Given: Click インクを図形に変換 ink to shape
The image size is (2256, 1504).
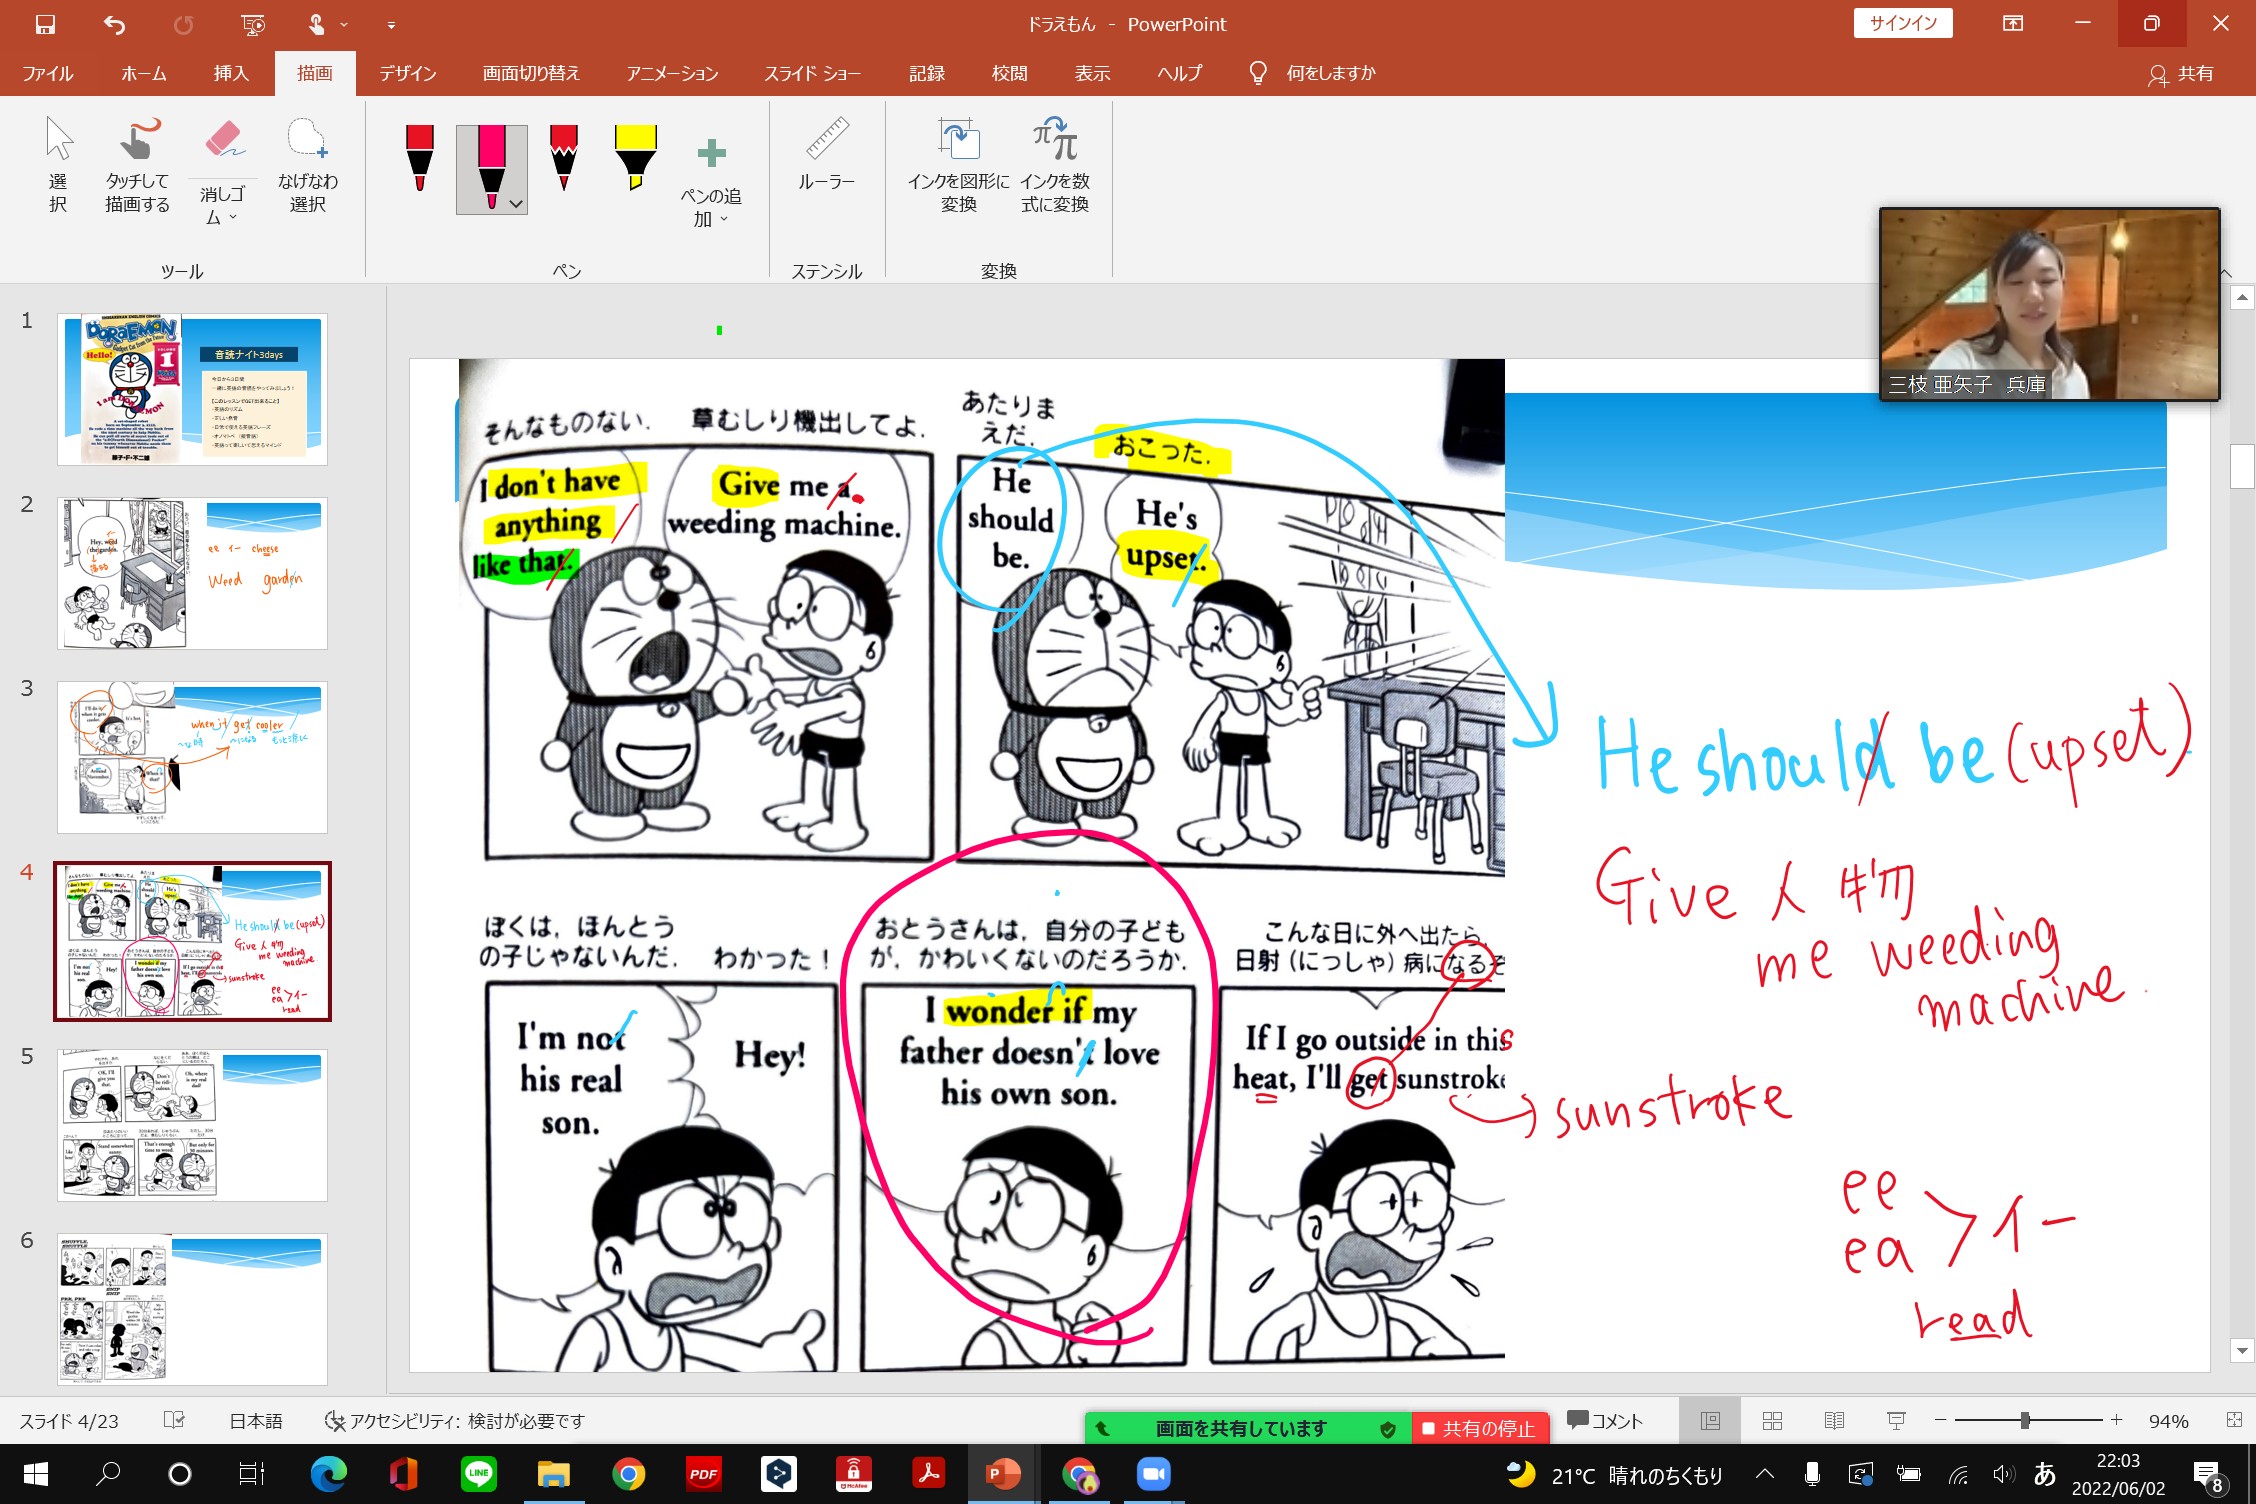Looking at the screenshot, I should click(x=958, y=165).
